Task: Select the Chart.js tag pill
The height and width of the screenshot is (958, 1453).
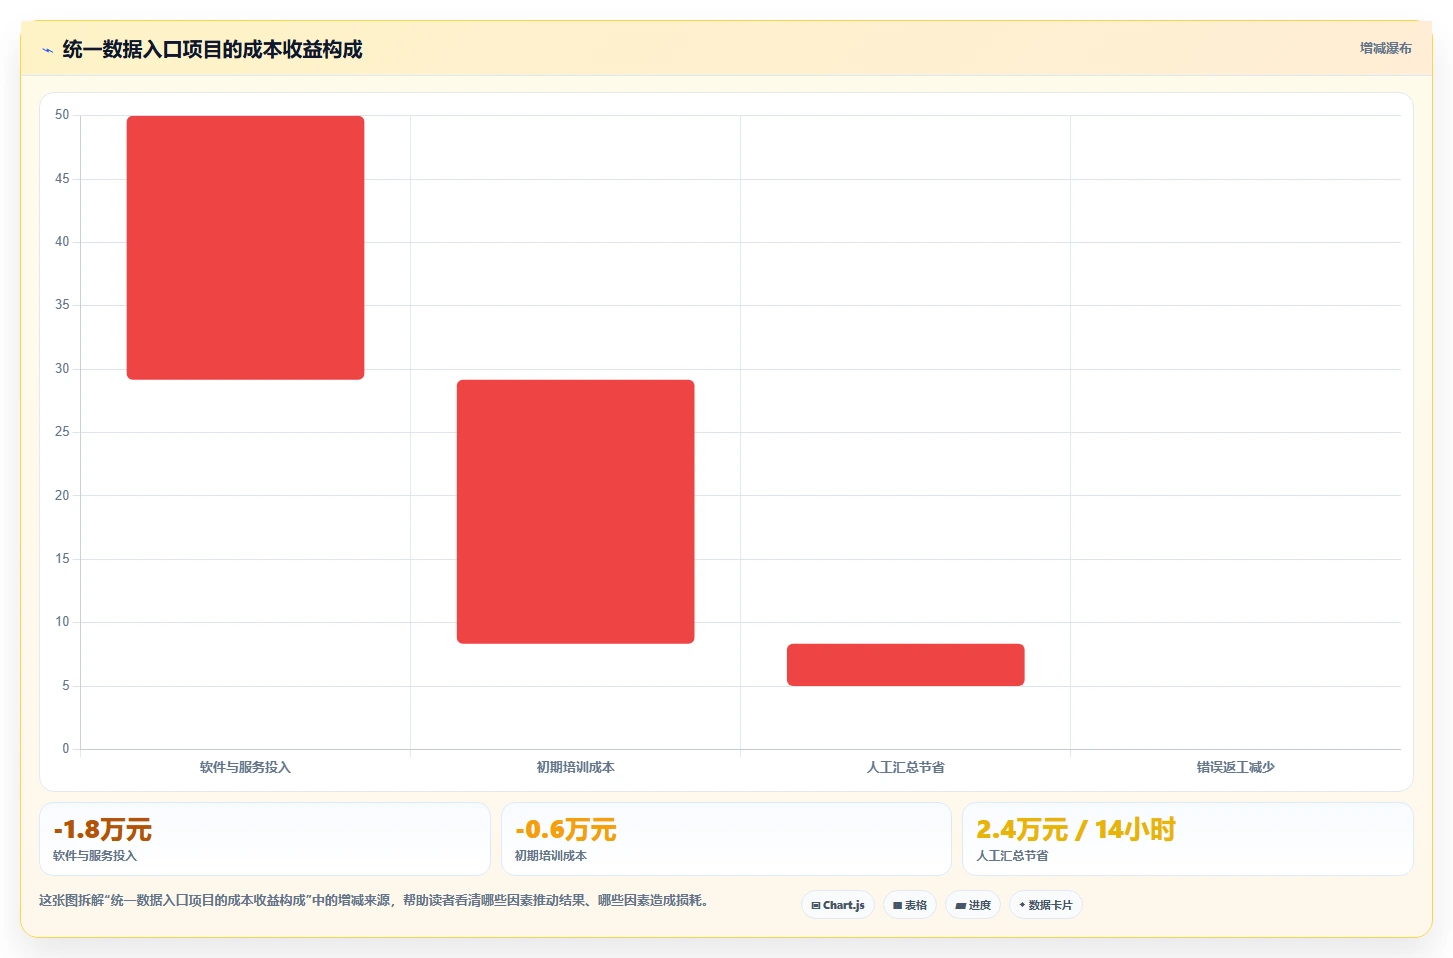Action: coord(838,905)
